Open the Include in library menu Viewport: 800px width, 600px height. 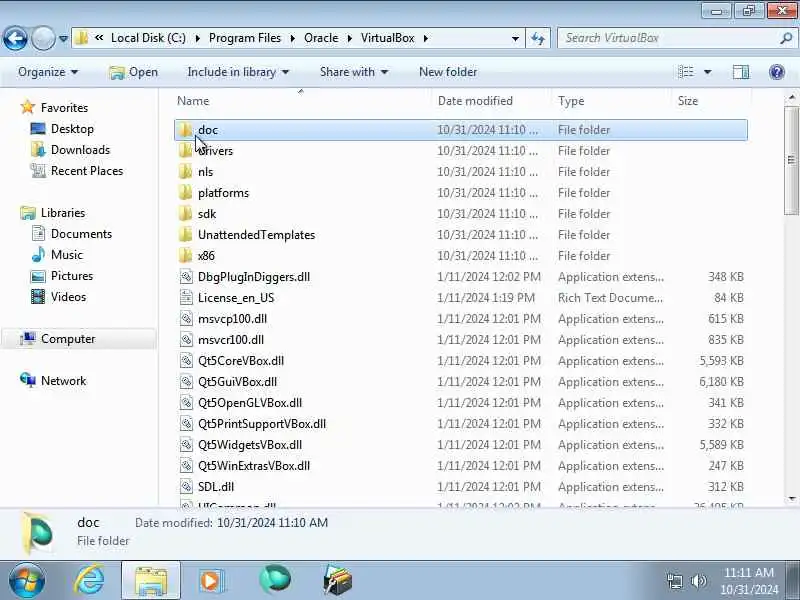238,72
